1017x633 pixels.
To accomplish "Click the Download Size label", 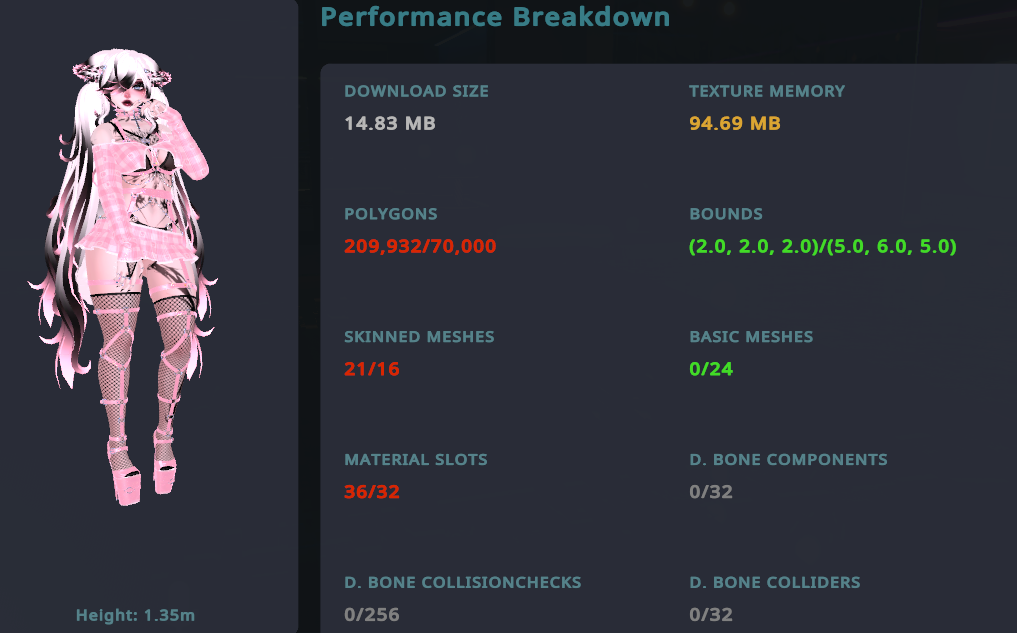I will [416, 91].
